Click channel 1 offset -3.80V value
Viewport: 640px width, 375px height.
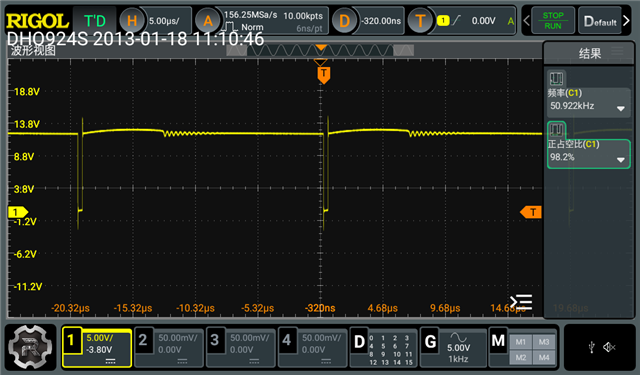pyautogui.click(x=99, y=350)
